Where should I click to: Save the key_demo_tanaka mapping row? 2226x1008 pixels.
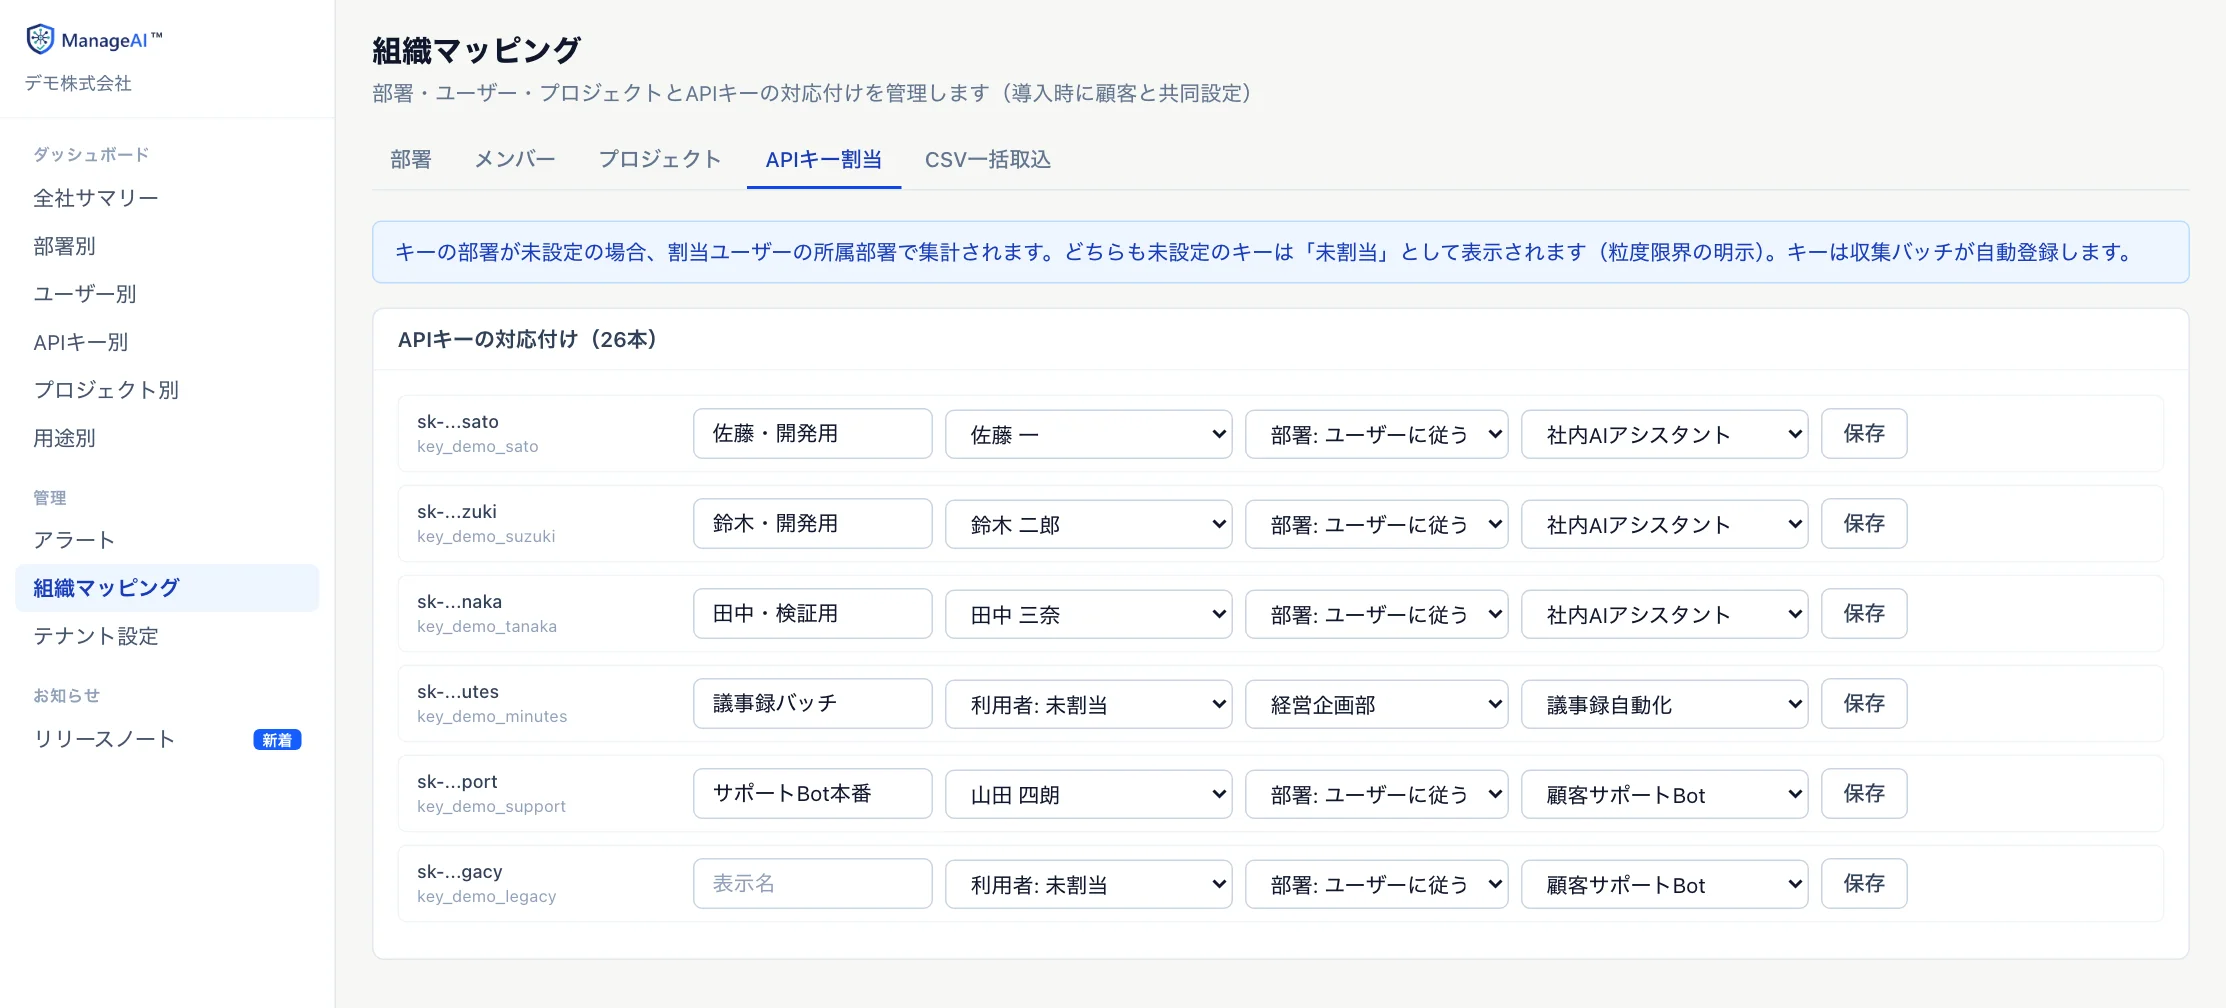1864,614
